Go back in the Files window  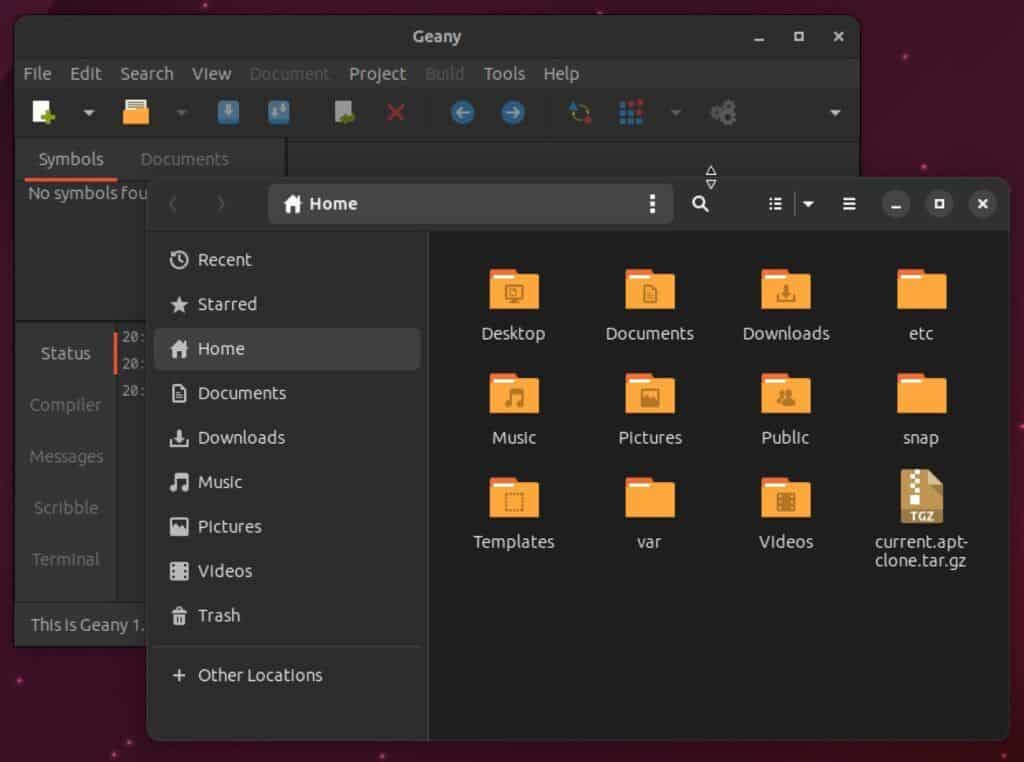pyautogui.click(x=173, y=204)
